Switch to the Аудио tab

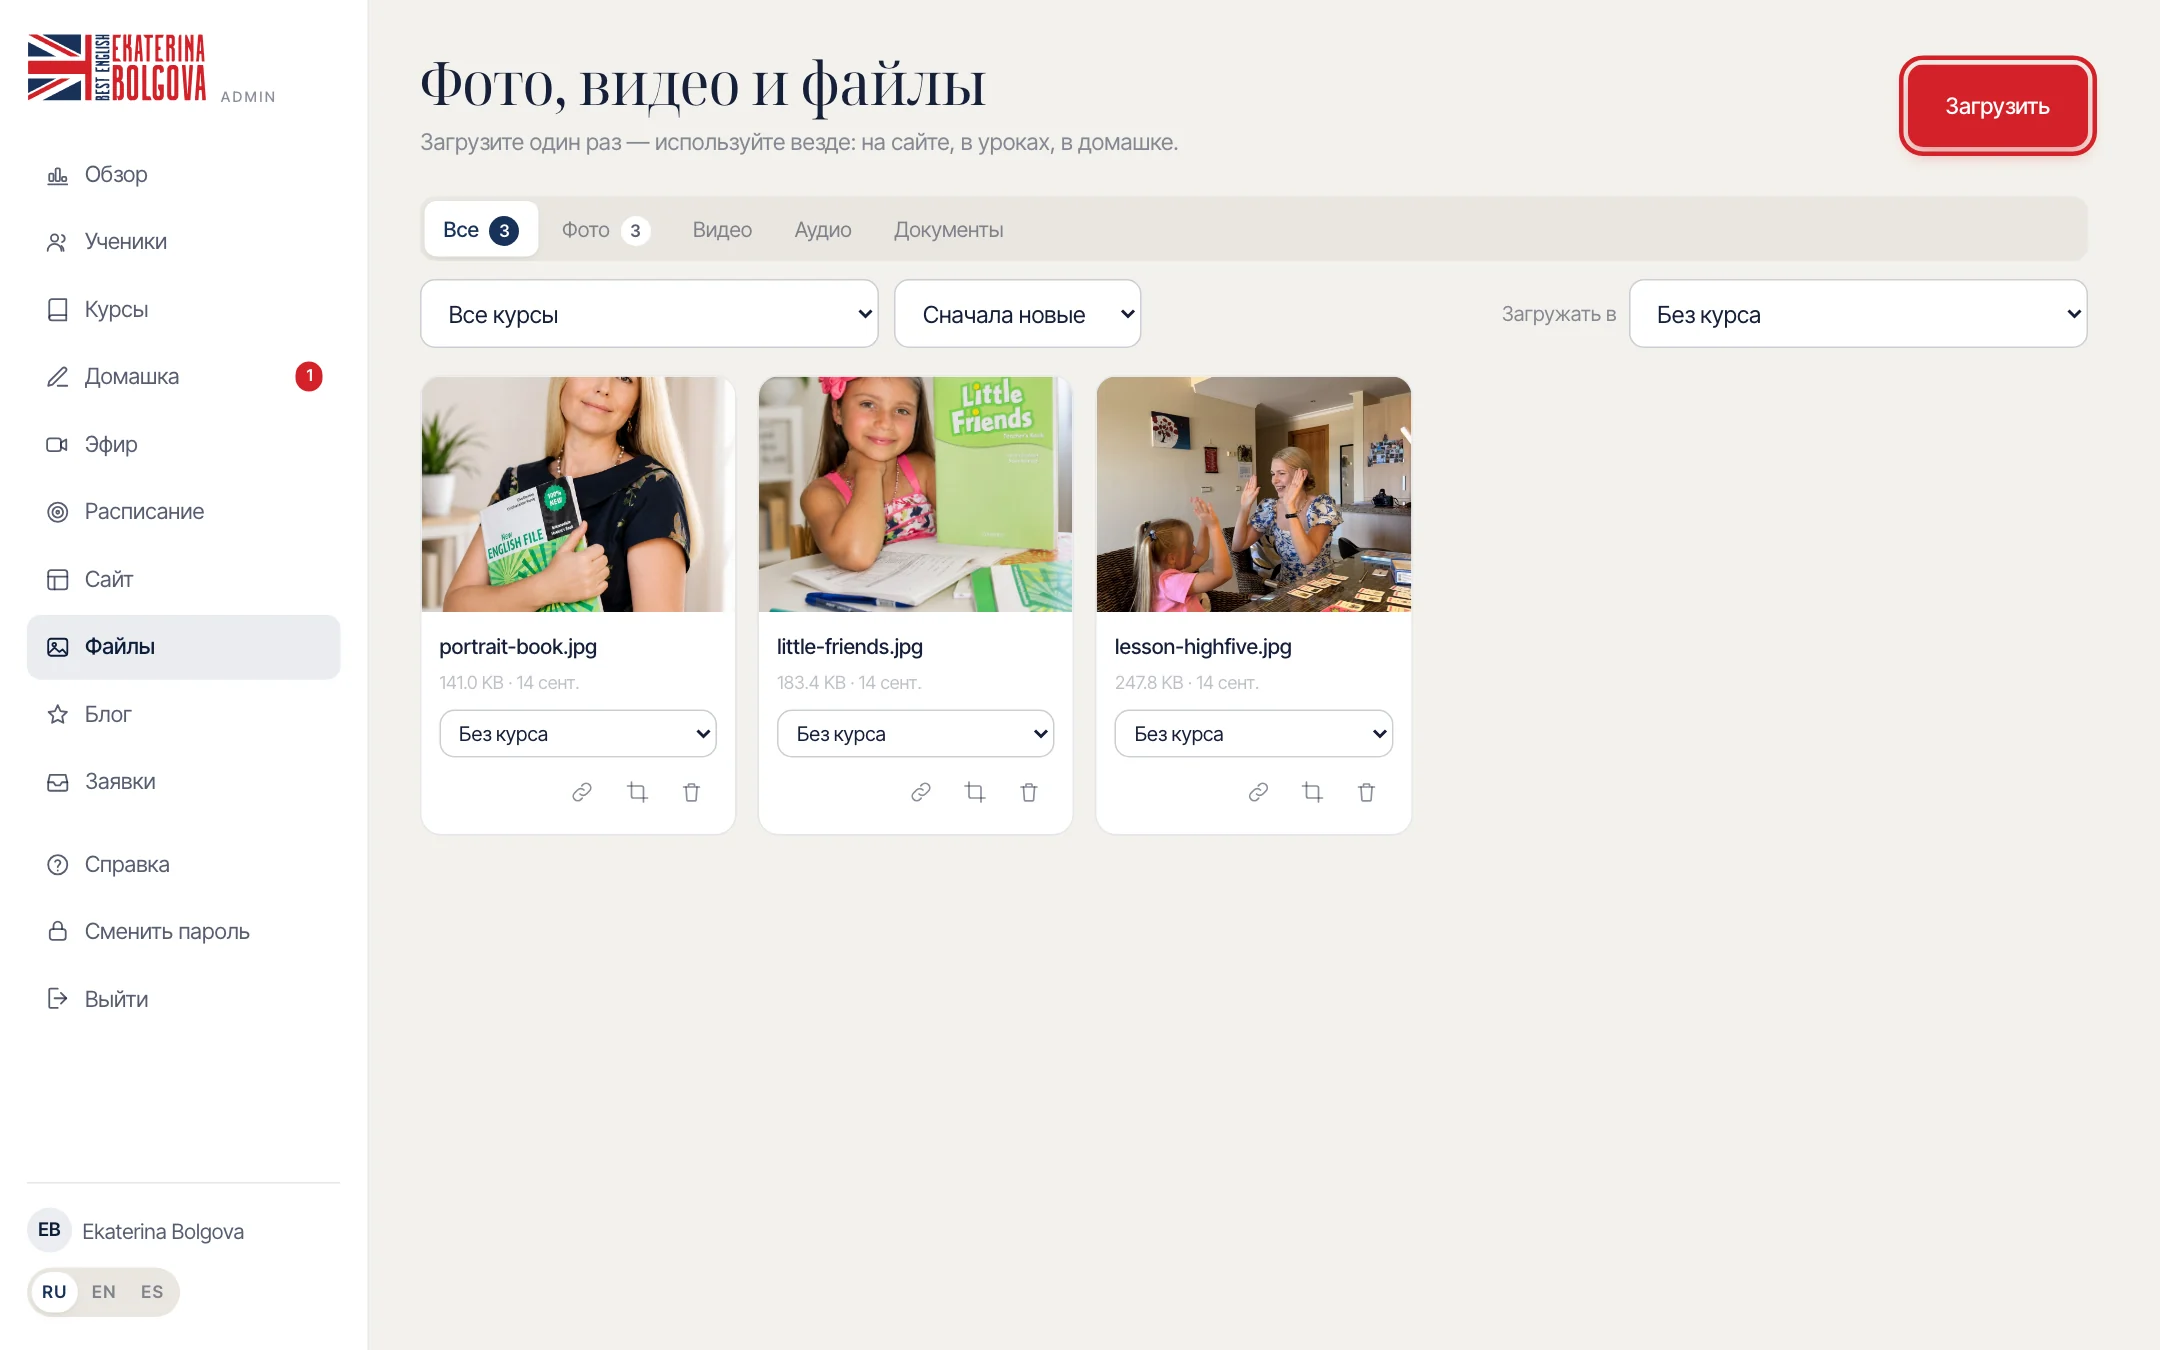point(823,230)
